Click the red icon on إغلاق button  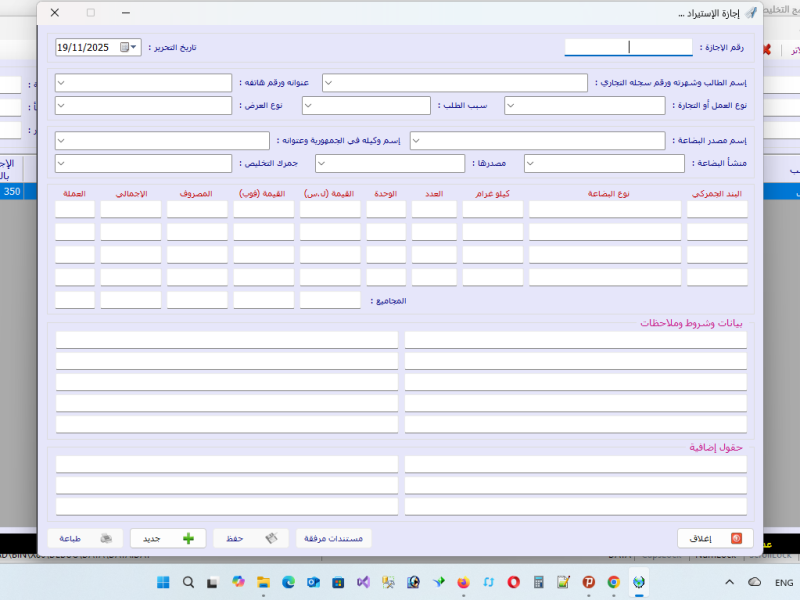click(x=736, y=538)
